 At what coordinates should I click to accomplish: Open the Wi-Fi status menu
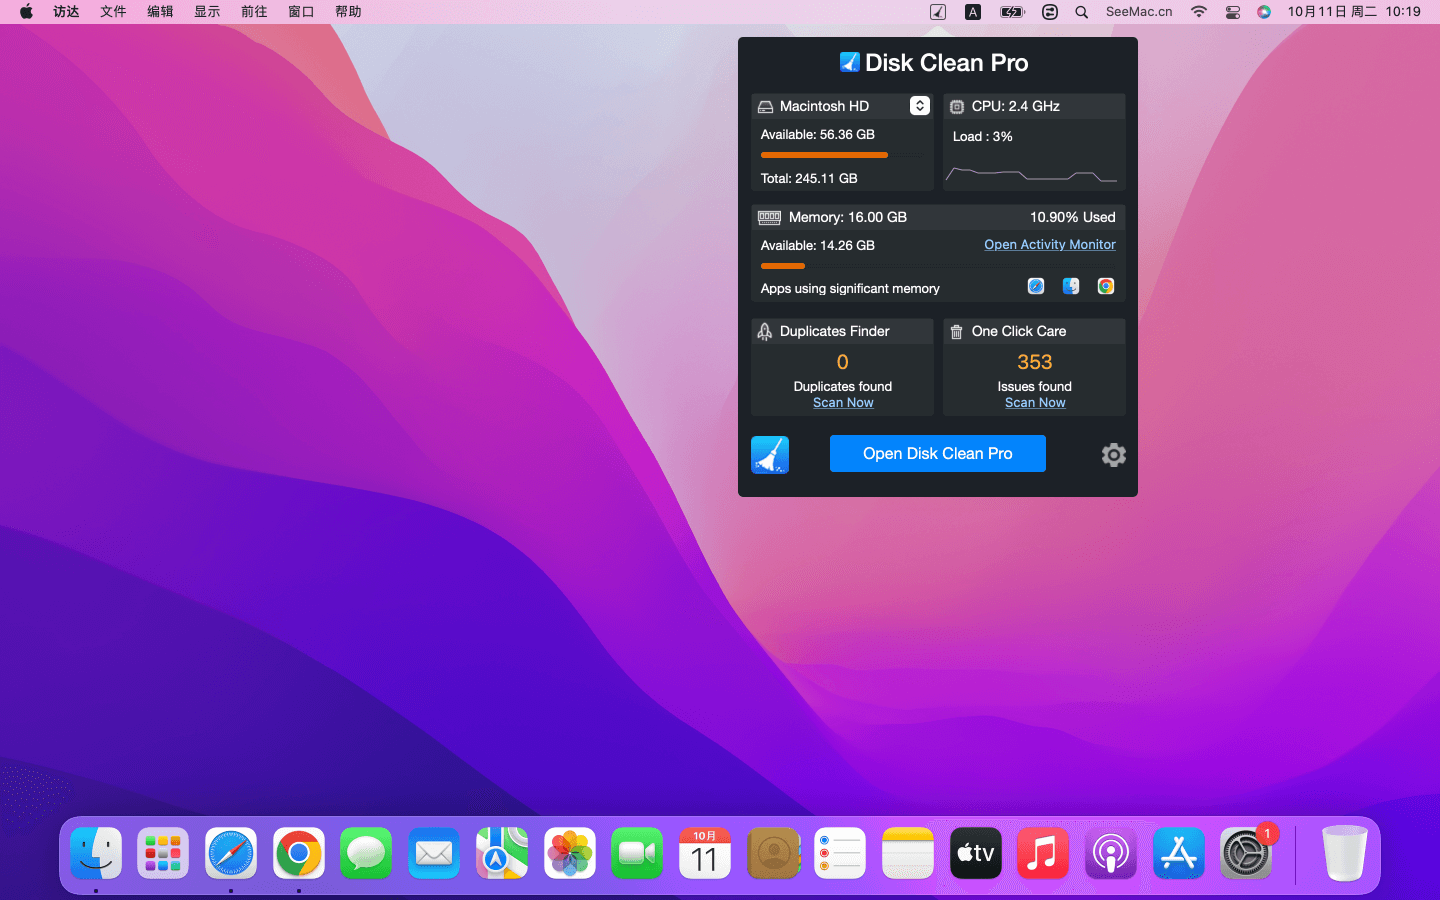pos(1198,12)
